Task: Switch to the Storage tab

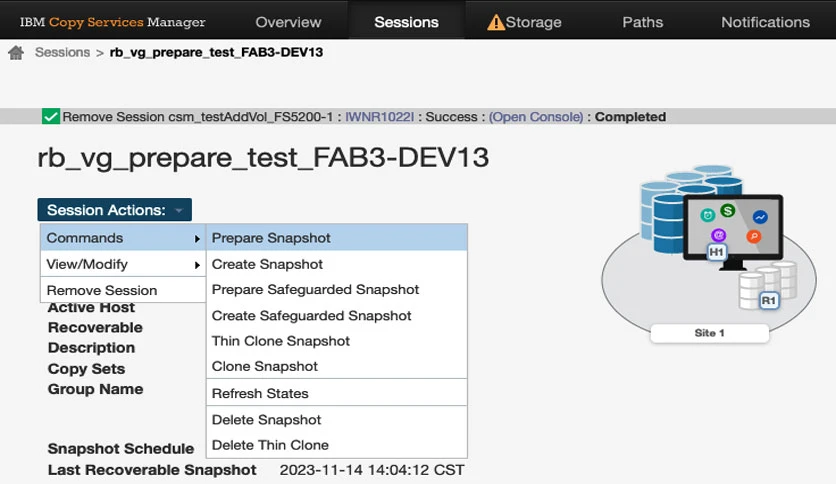Action: 533,22
